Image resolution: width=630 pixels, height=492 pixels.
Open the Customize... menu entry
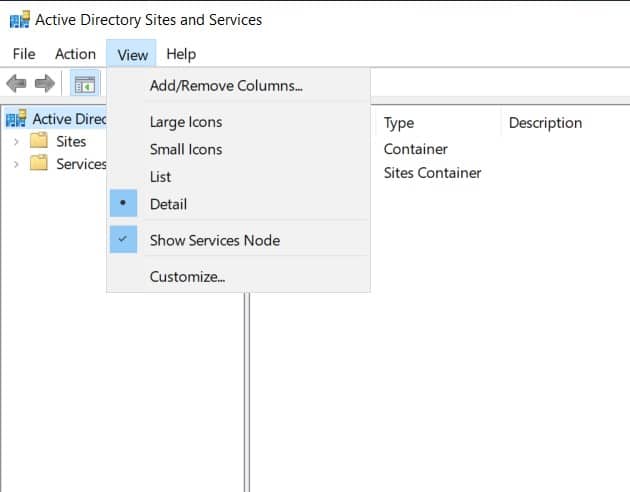tap(187, 276)
